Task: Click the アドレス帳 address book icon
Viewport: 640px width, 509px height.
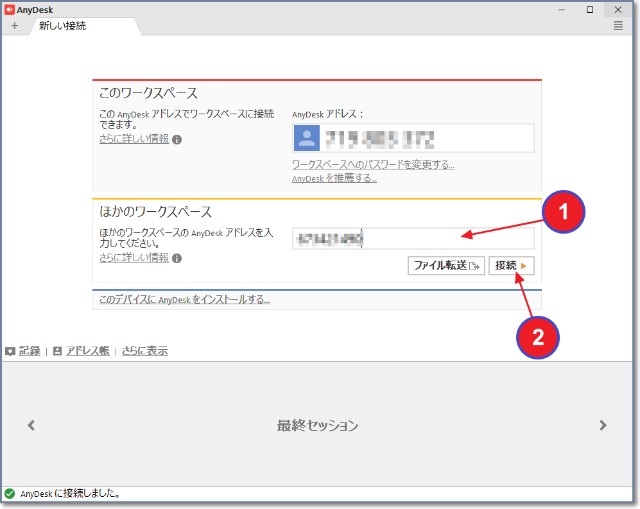Action: tap(57, 351)
